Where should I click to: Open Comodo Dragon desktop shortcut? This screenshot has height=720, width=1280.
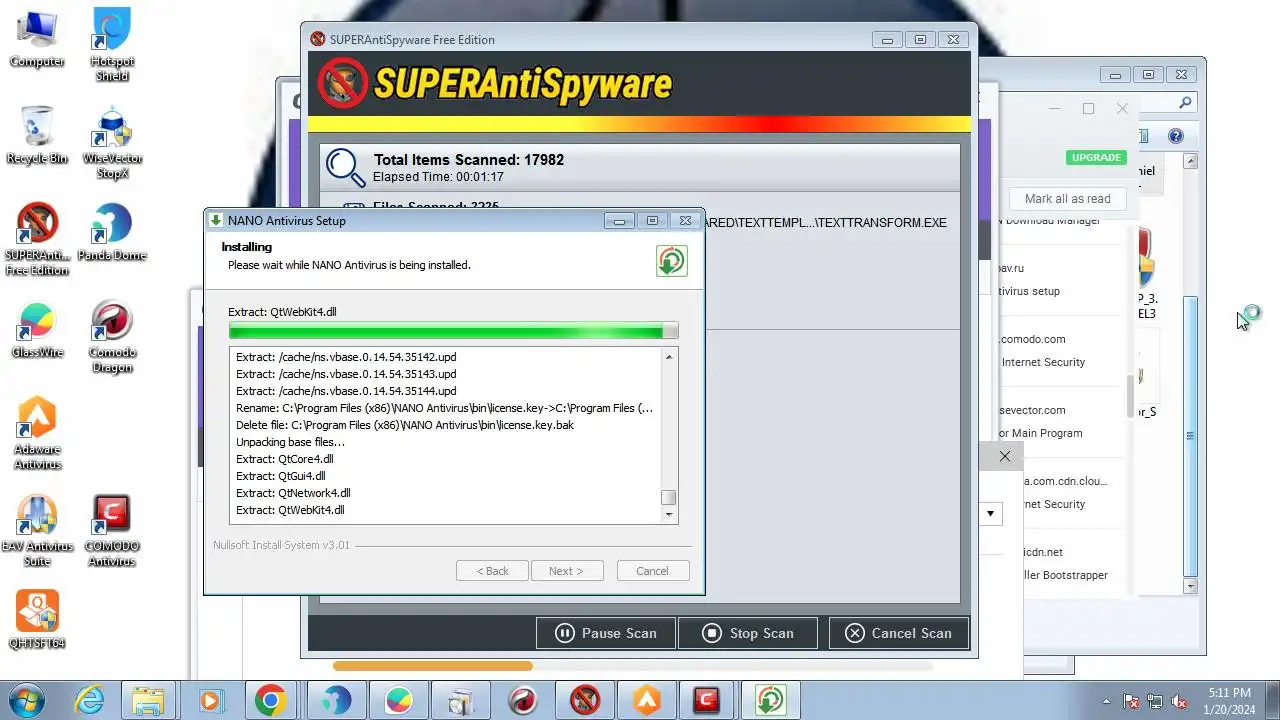click(112, 336)
